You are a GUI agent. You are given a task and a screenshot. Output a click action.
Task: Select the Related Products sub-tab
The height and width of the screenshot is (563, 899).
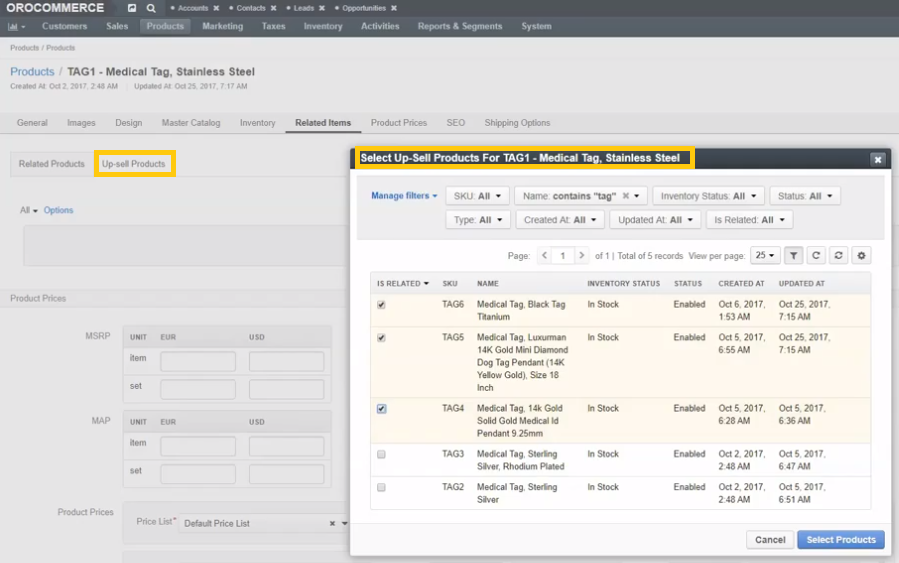point(52,164)
